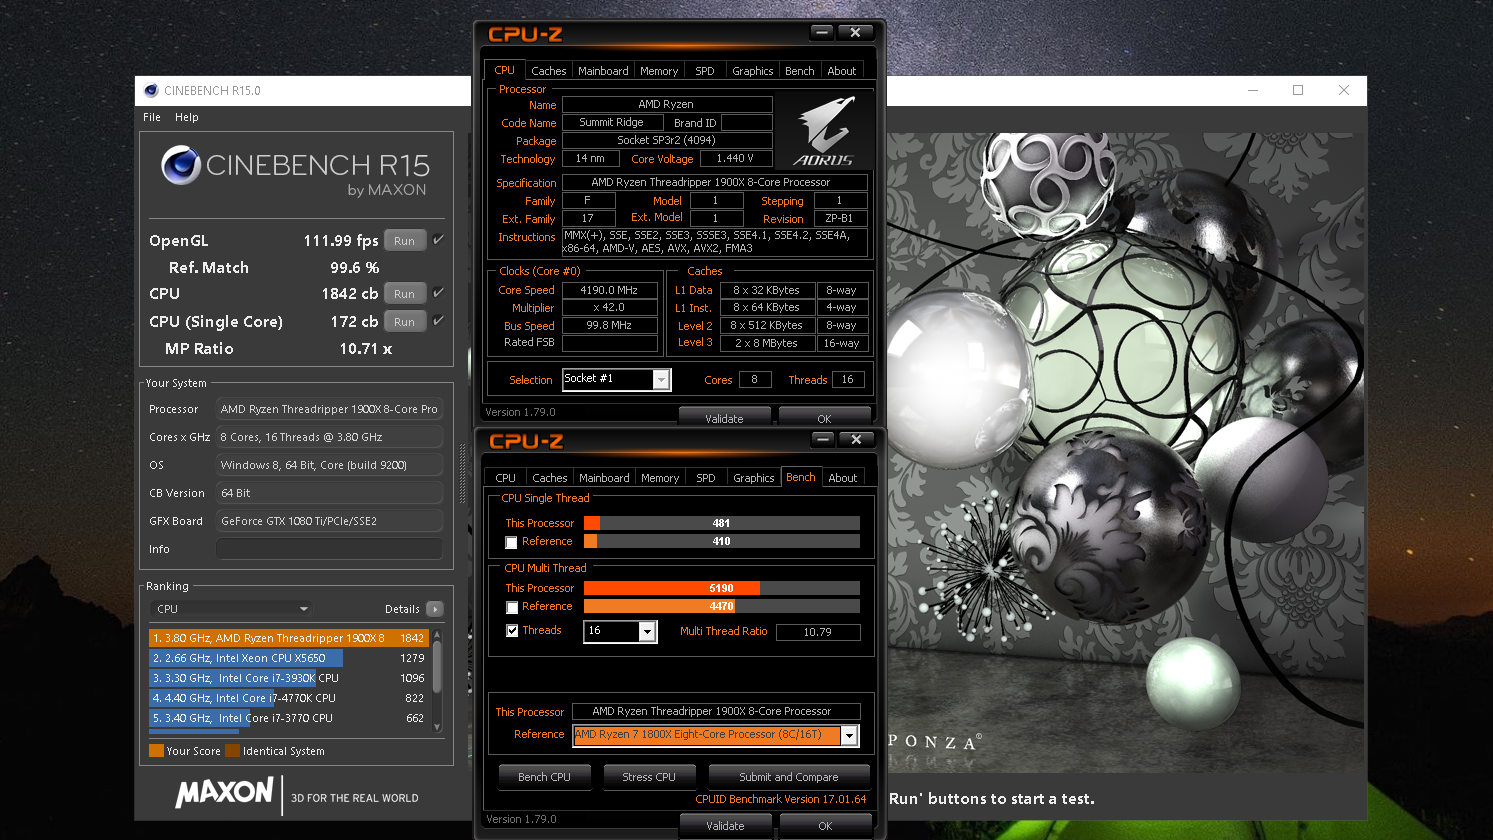This screenshot has width=1493, height=840.
Task: Select ranking row Intel Core i7-3770
Action: point(289,718)
